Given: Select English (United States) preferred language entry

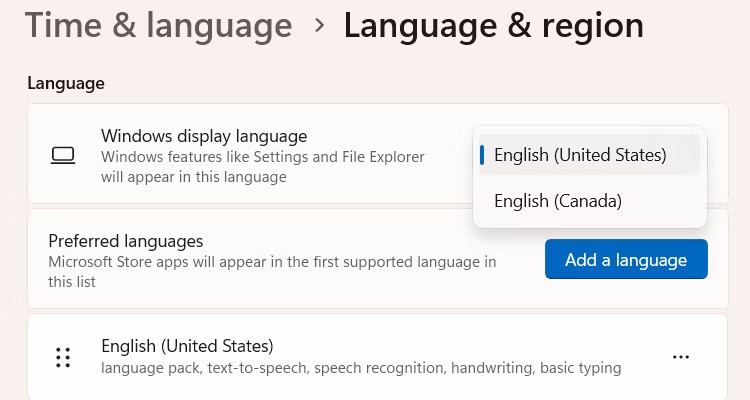Looking at the screenshot, I should 187,346.
